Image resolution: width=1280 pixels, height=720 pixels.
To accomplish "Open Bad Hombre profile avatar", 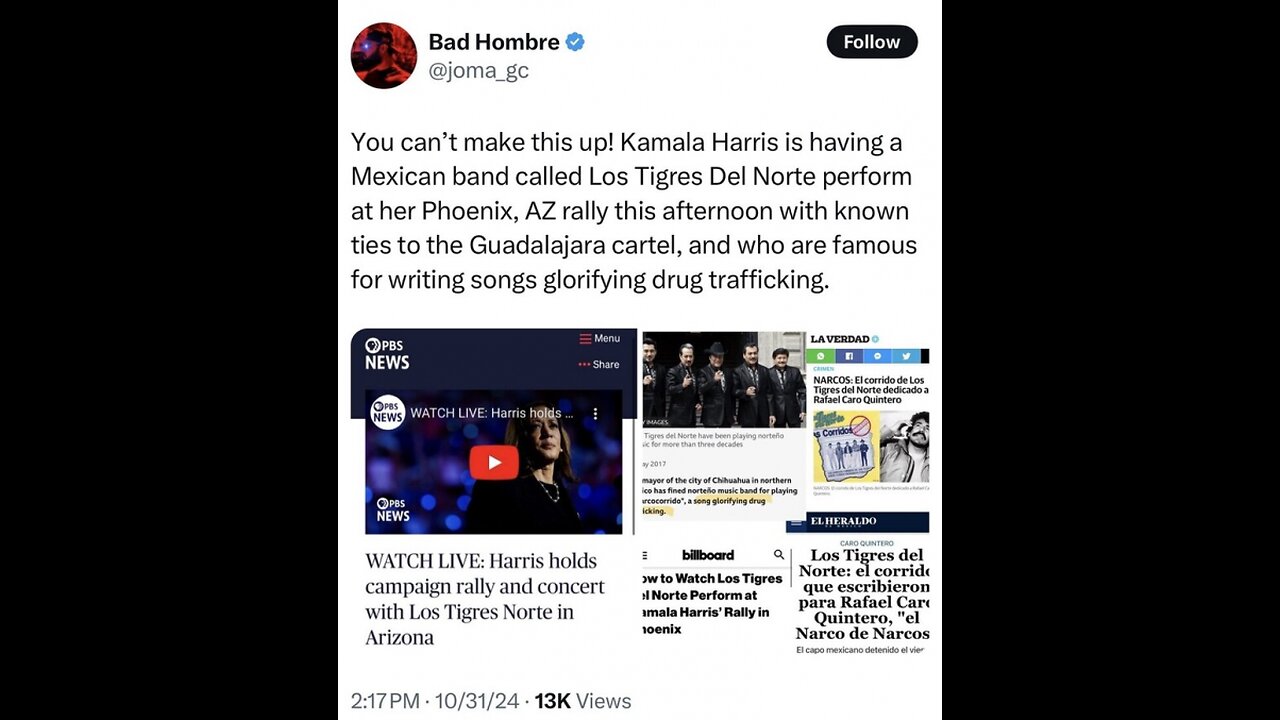I will coord(384,55).
